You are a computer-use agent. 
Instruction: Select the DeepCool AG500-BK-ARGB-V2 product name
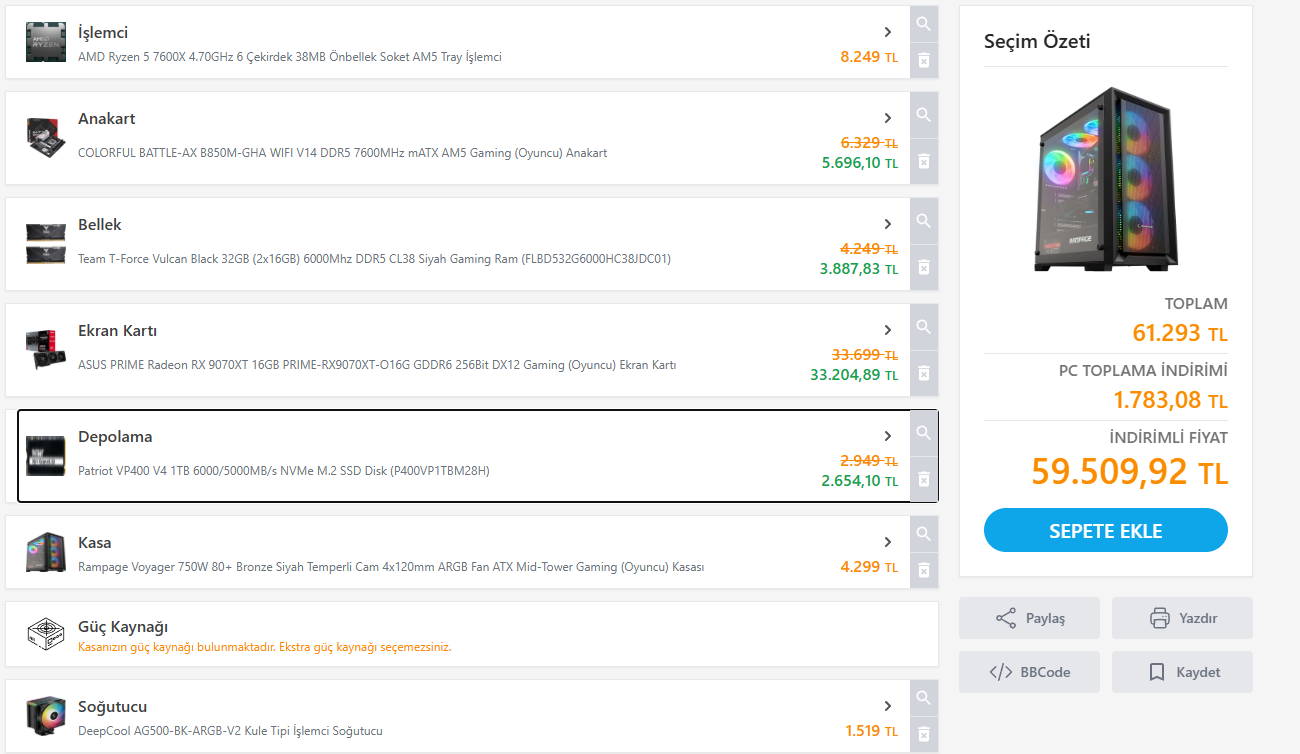(x=231, y=731)
